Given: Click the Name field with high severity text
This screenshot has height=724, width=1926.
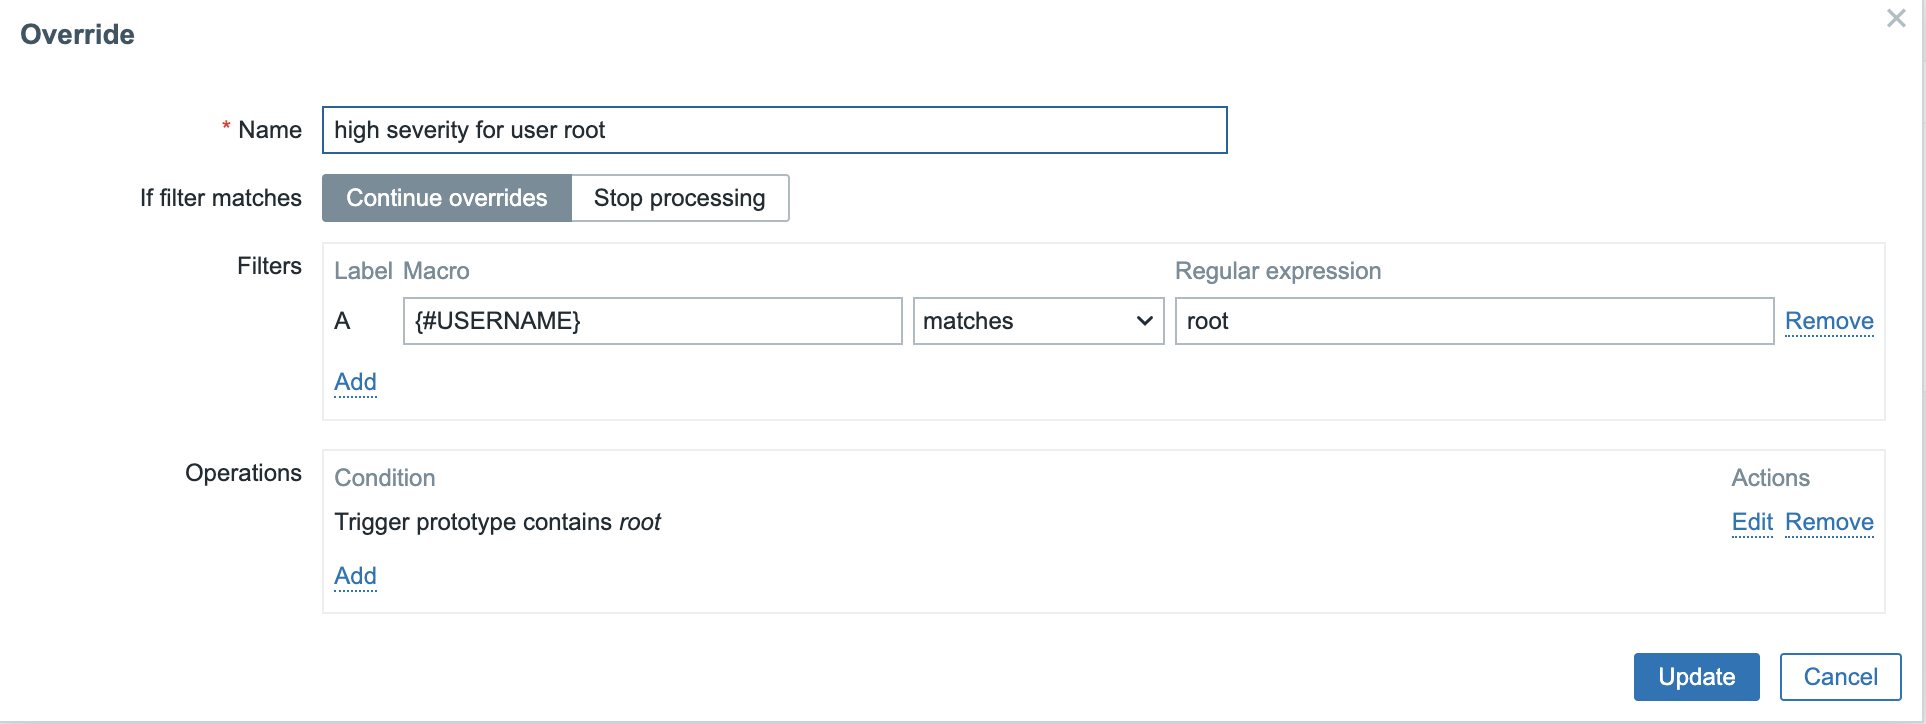Looking at the screenshot, I should (774, 130).
